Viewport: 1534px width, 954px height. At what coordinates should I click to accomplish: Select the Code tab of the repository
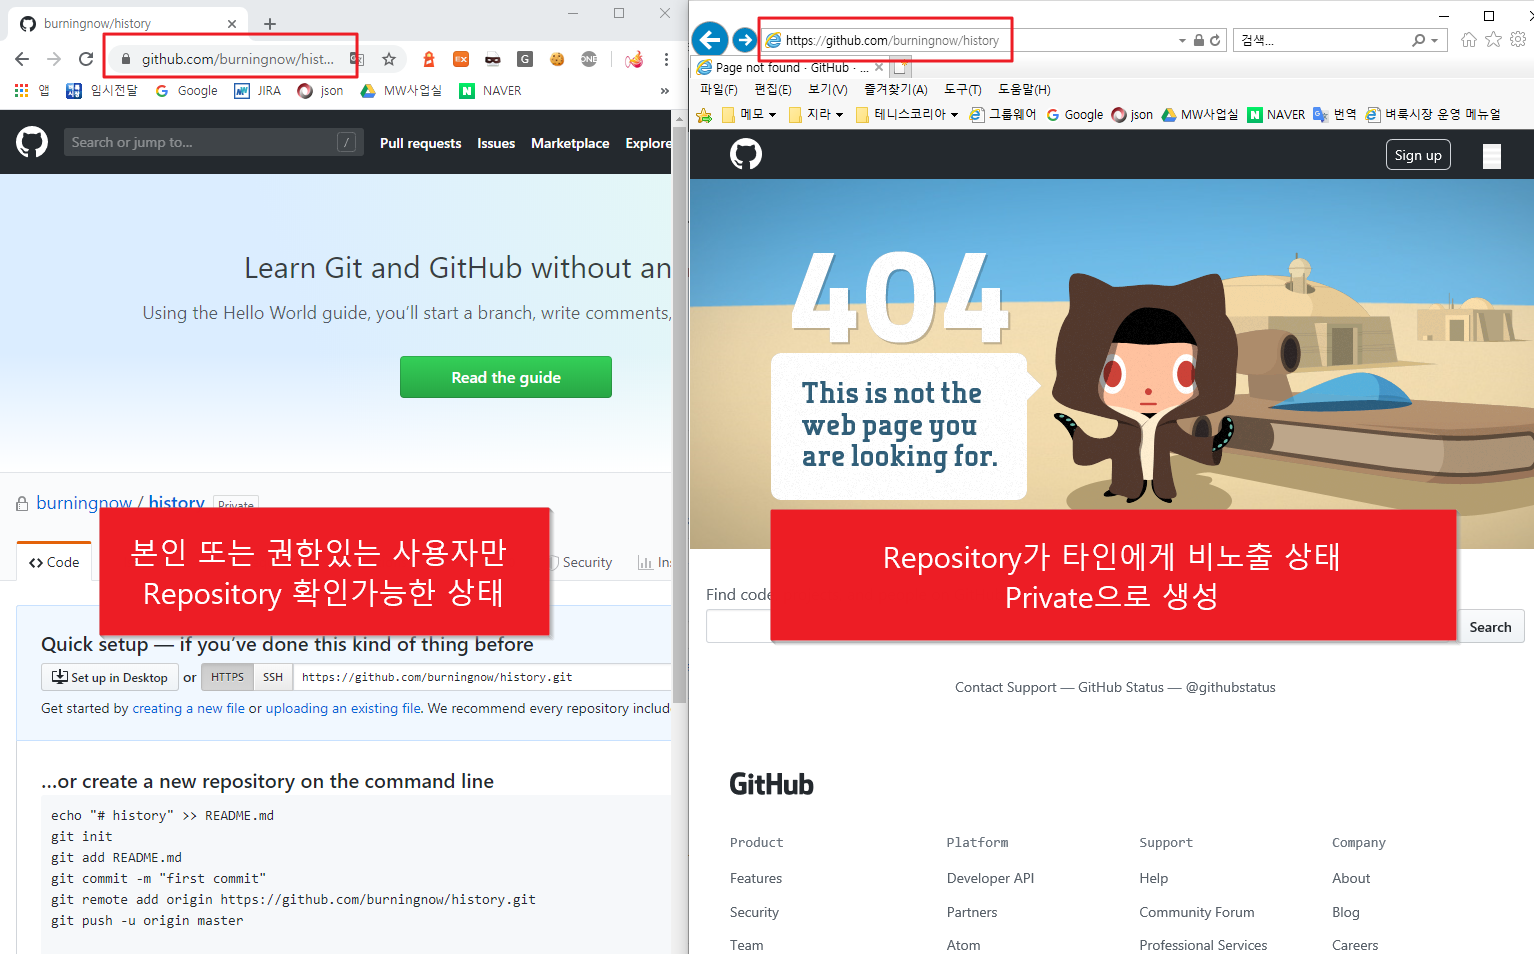54,562
